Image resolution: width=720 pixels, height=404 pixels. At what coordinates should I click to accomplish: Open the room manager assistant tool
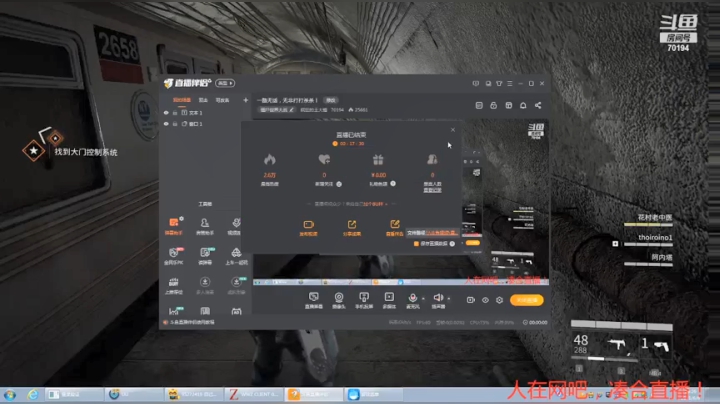pos(205,226)
